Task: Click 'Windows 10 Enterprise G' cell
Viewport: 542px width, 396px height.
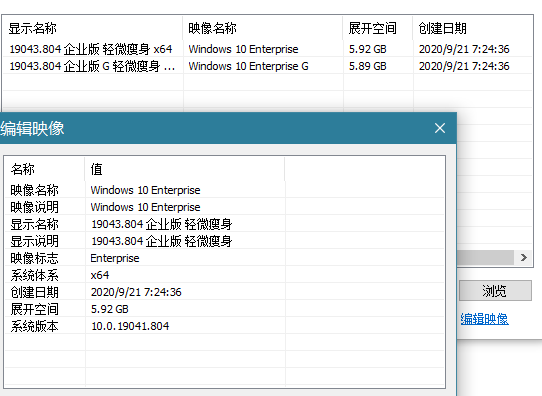Action: [x=249, y=66]
